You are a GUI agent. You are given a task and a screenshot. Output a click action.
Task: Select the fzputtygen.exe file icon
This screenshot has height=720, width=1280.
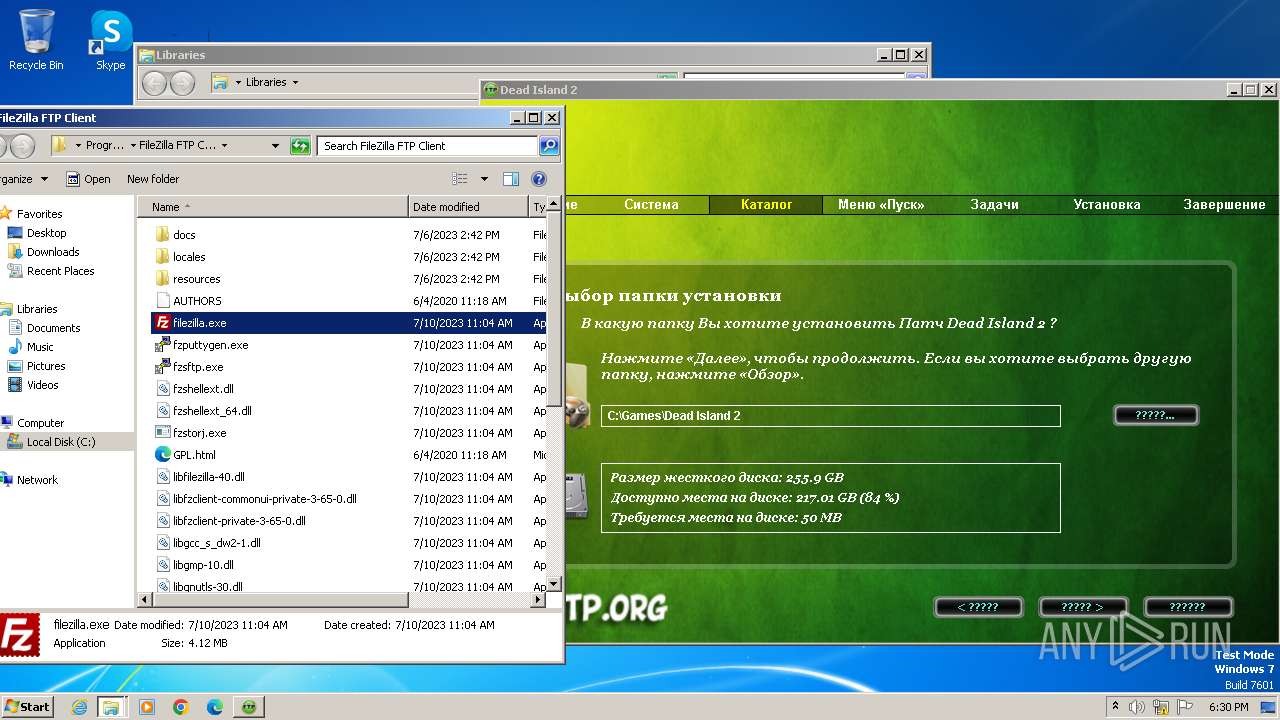click(x=163, y=345)
